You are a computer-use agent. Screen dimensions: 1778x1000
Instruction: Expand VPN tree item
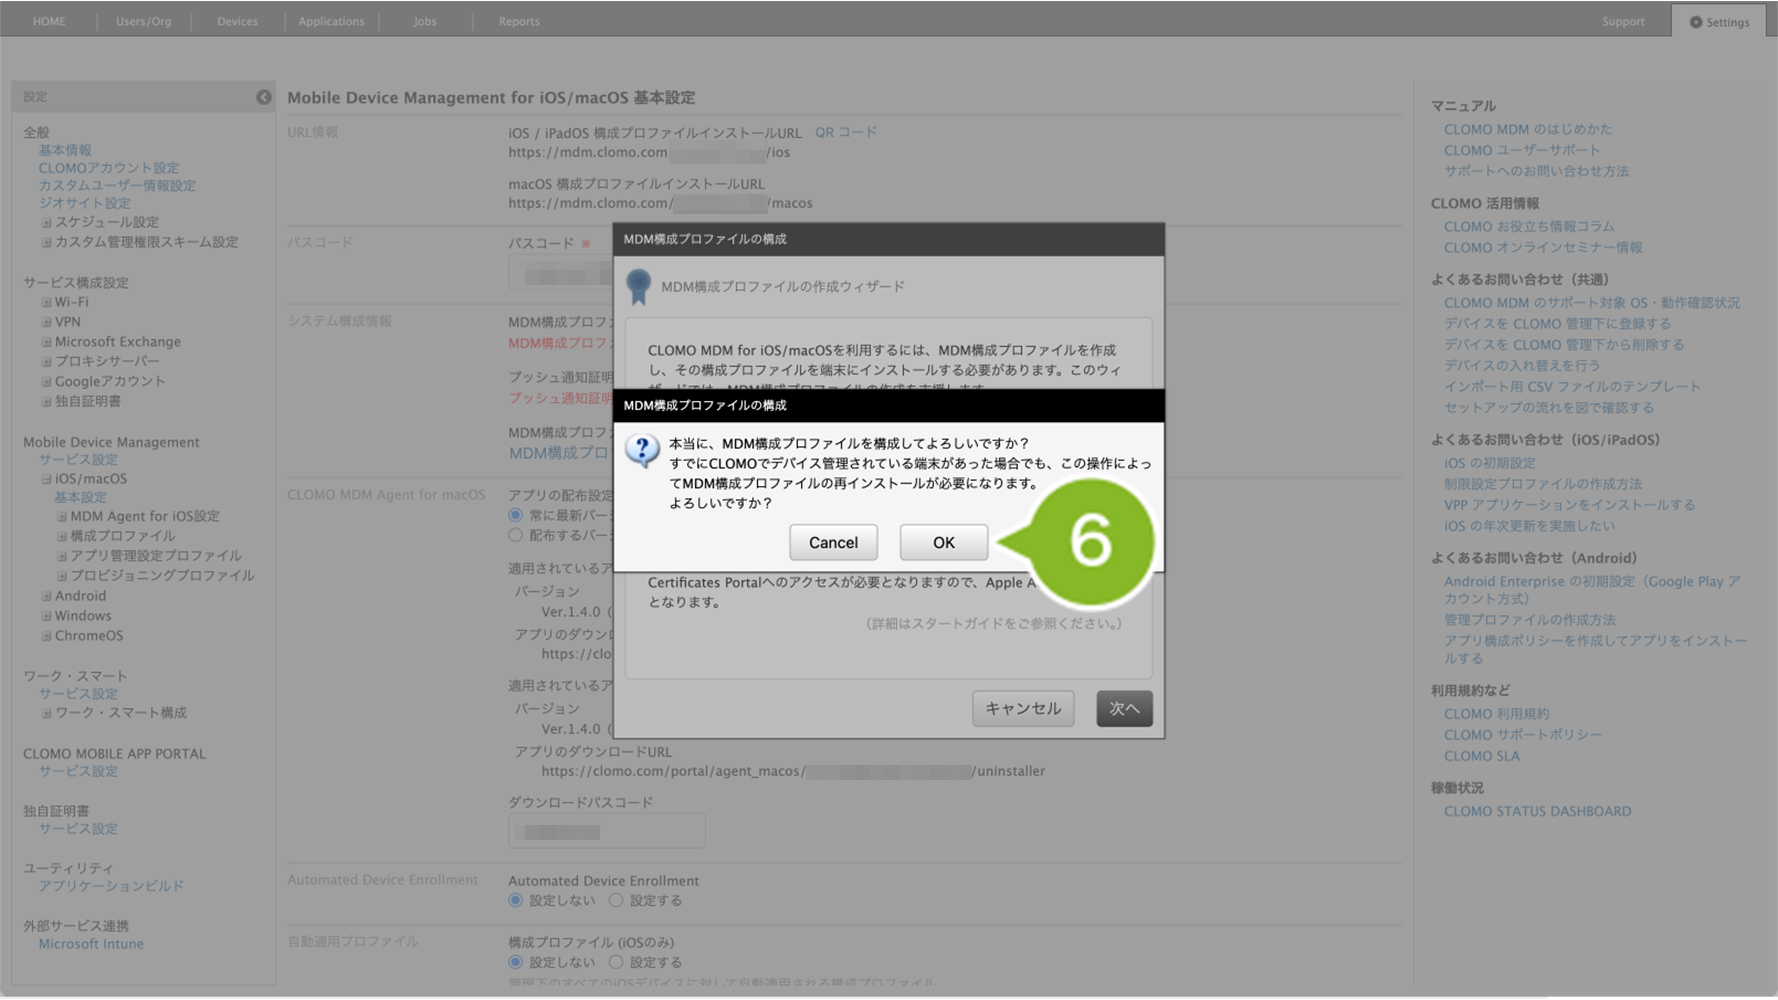pos(46,322)
